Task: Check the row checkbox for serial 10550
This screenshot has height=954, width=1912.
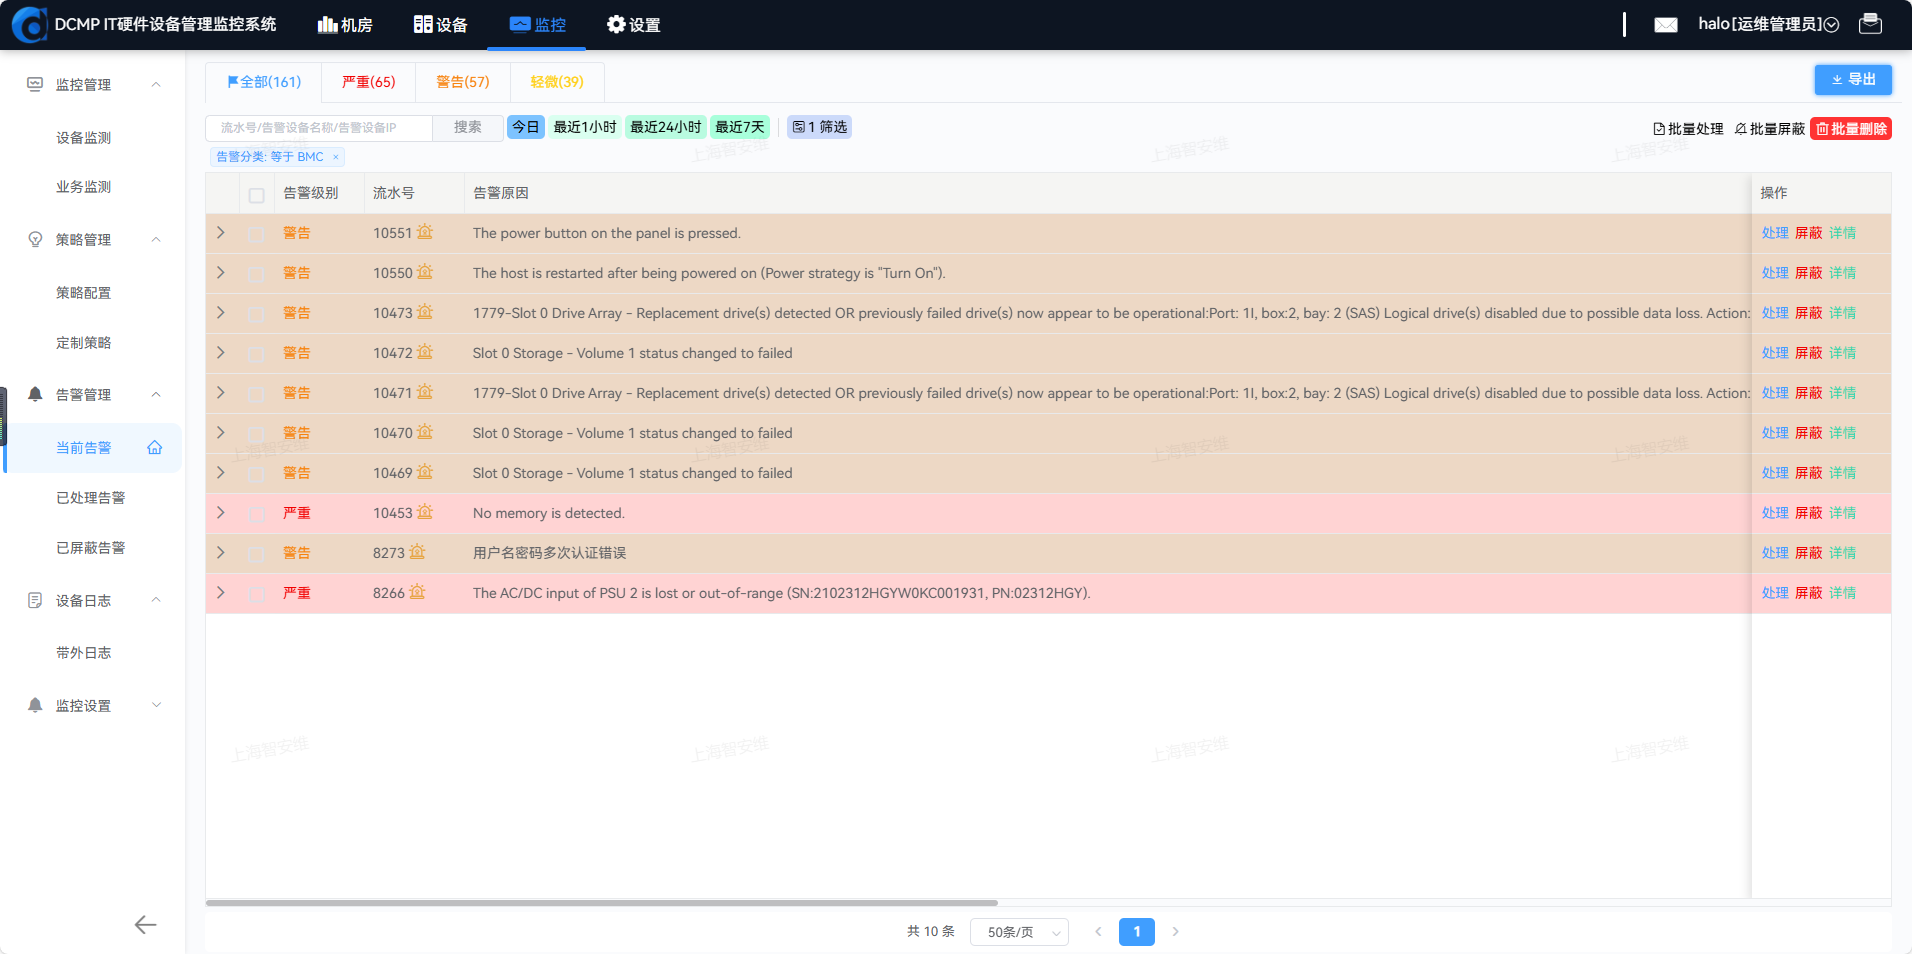Action: (257, 274)
